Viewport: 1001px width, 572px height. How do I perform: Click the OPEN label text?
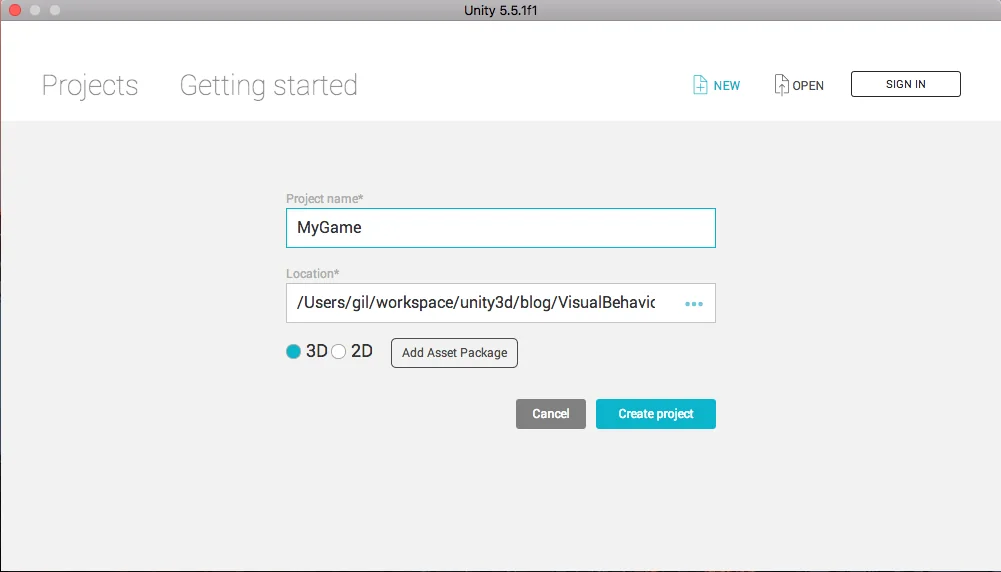coord(808,86)
